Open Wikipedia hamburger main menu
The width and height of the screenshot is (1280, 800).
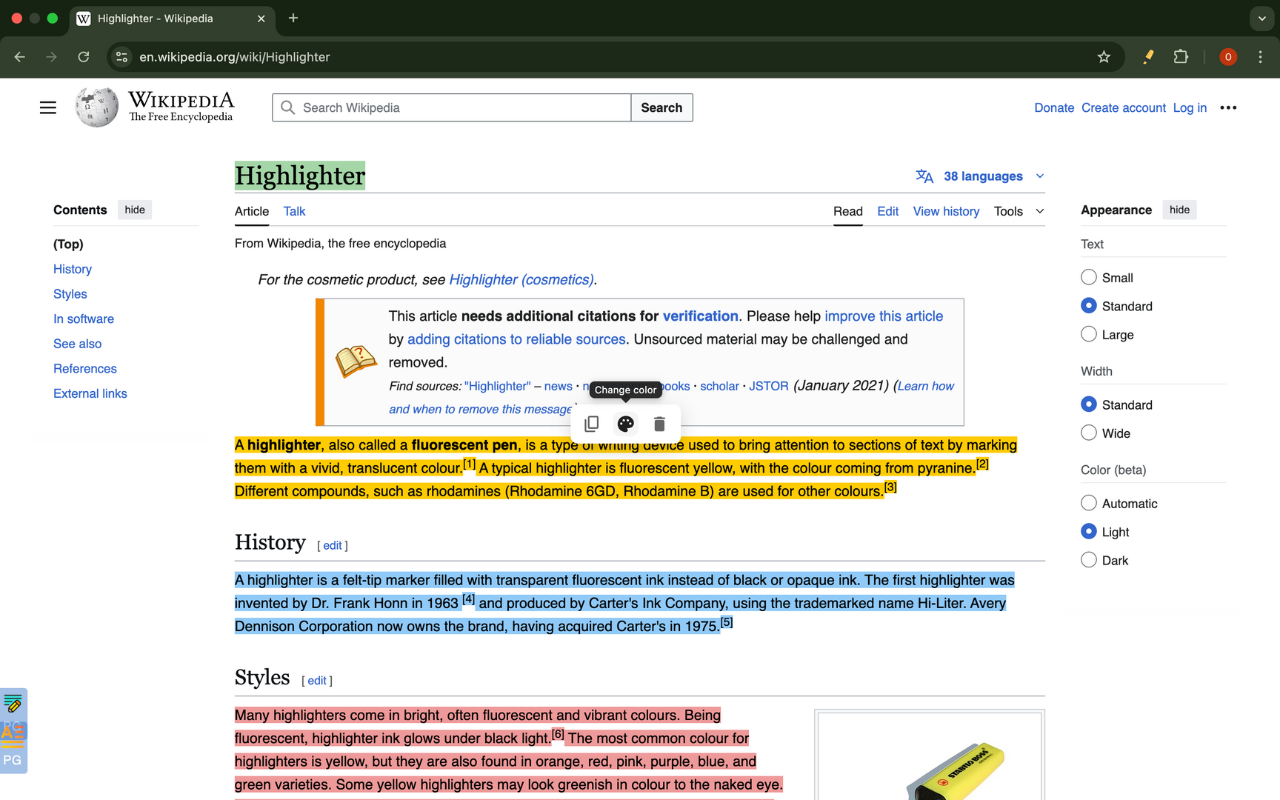[x=48, y=108]
